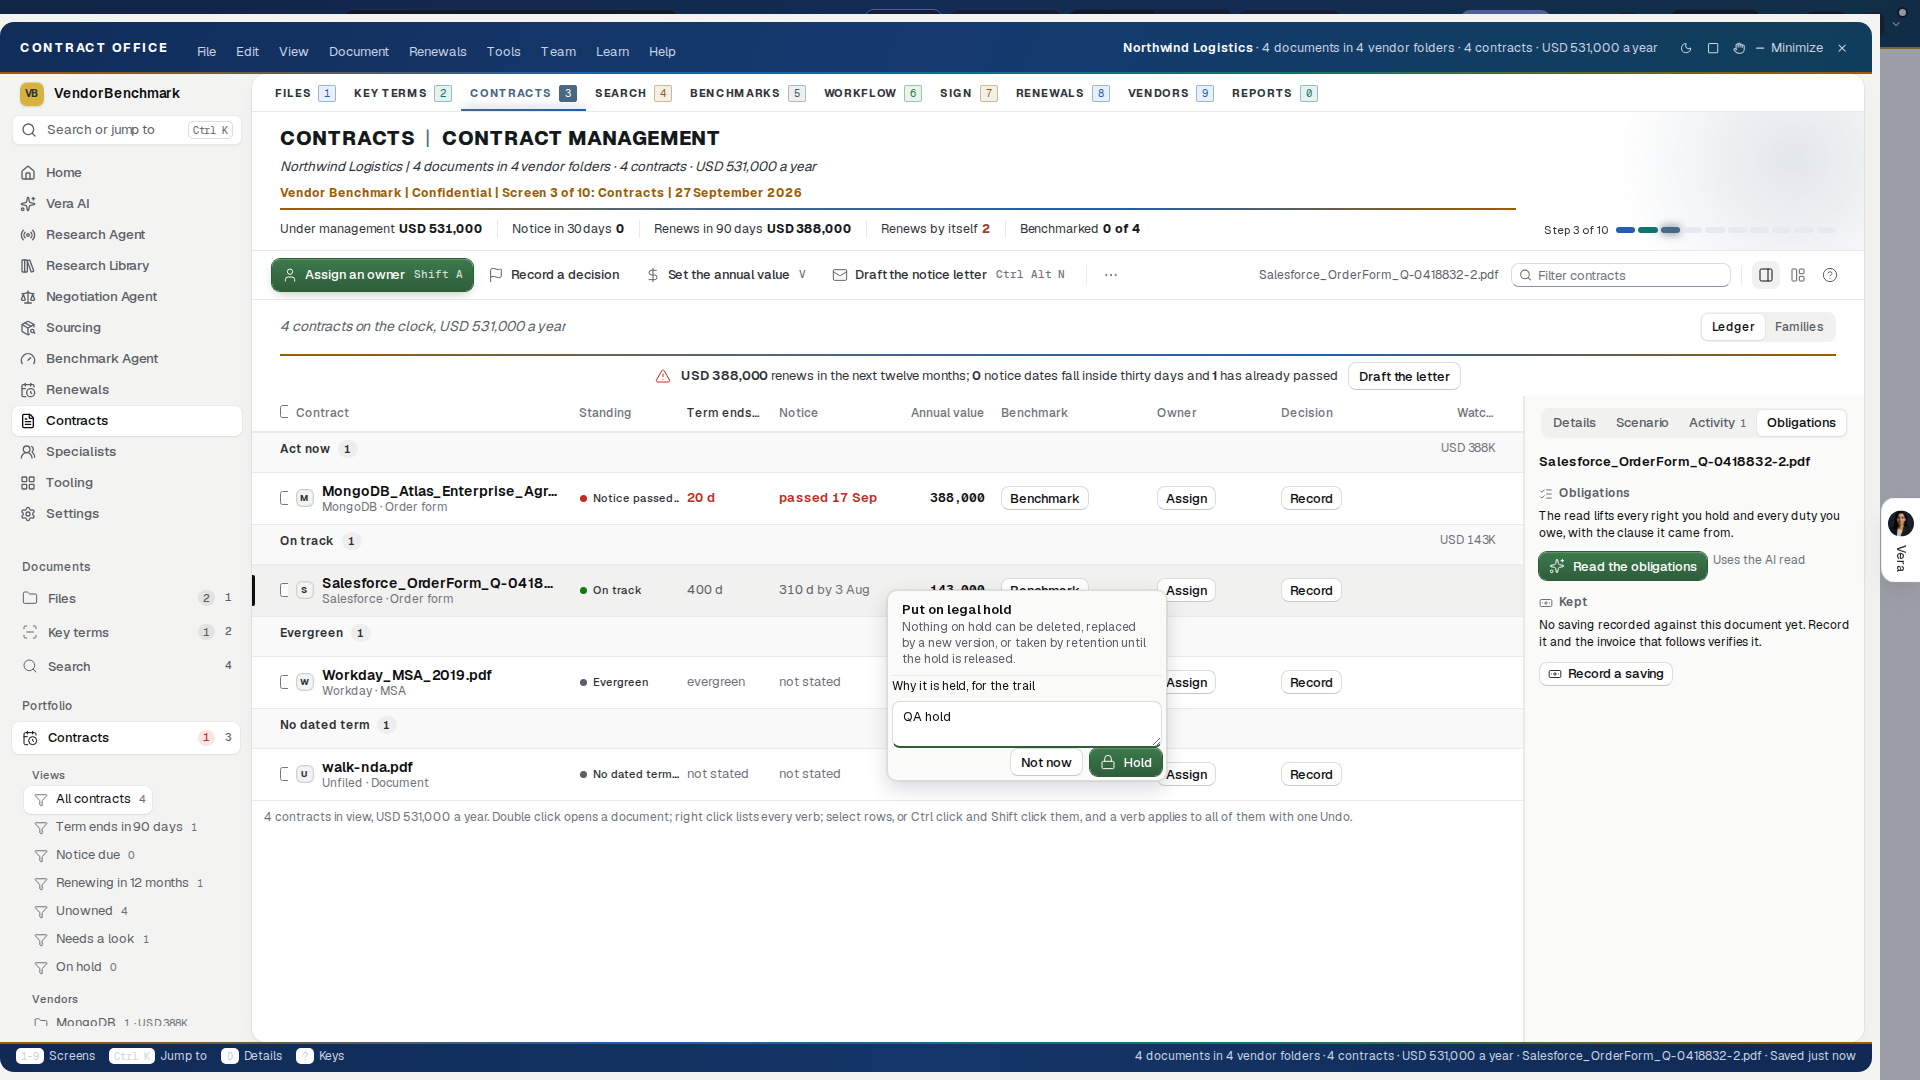Toggle the select-all Contract header checkbox
This screenshot has height=1080, width=1920.
point(285,411)
